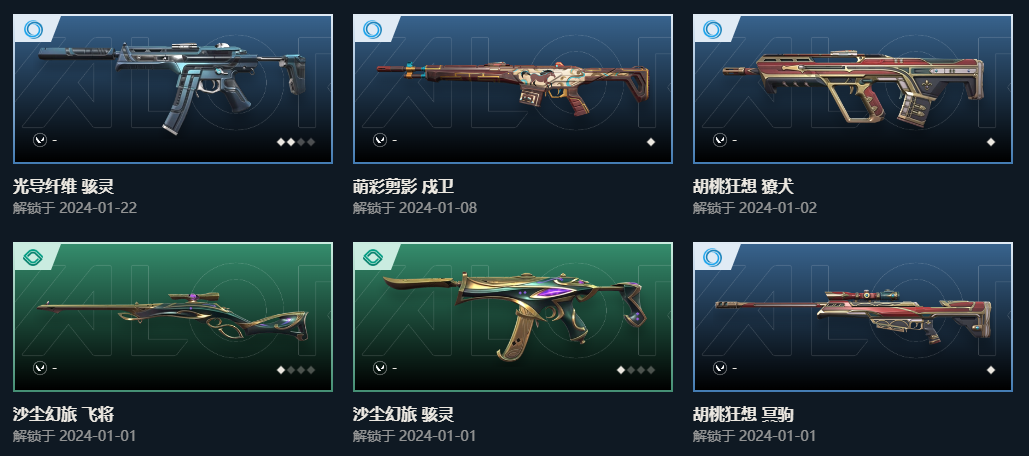Viewport: 1029px width, 456px height.
Task: Click the Valorant points icon on 沙尘幻旅 骇灵 card
Action: pyautogui.click(x=380, y=368)
